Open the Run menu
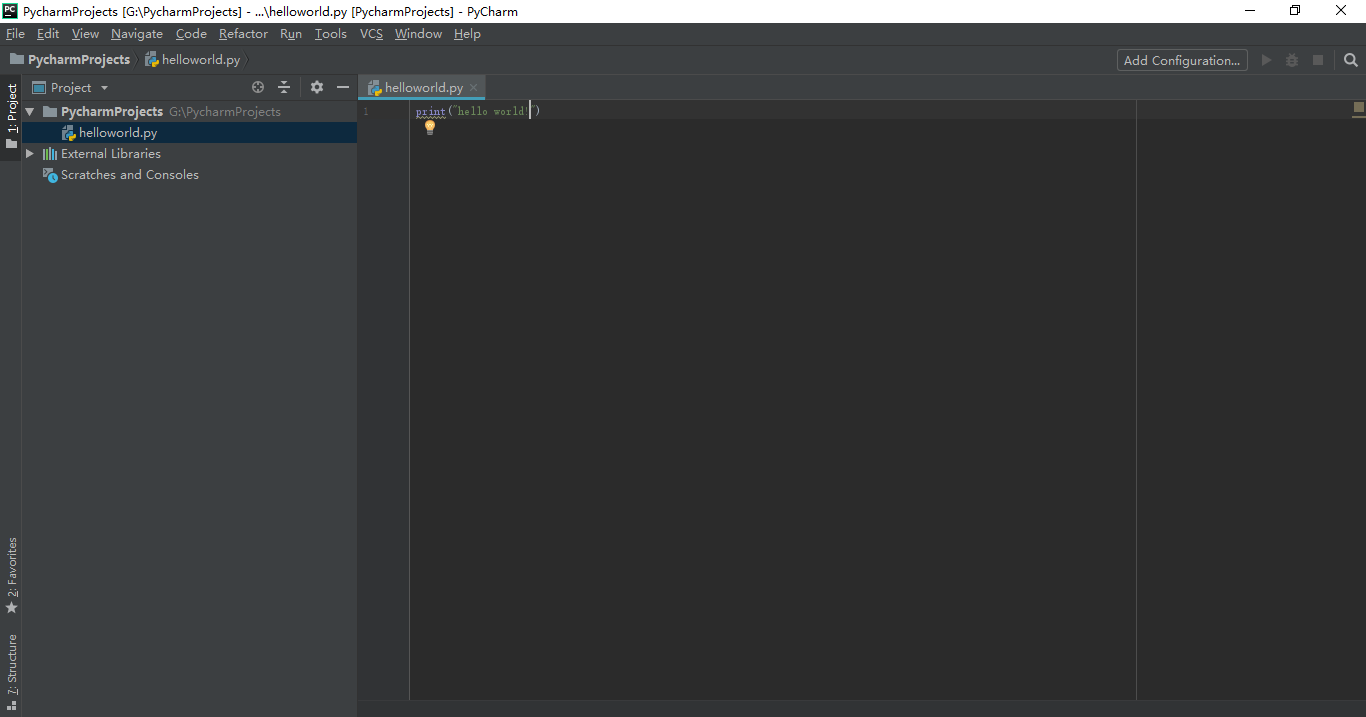The width and height of the screenshot is (1366, 717). pos(291,34)
